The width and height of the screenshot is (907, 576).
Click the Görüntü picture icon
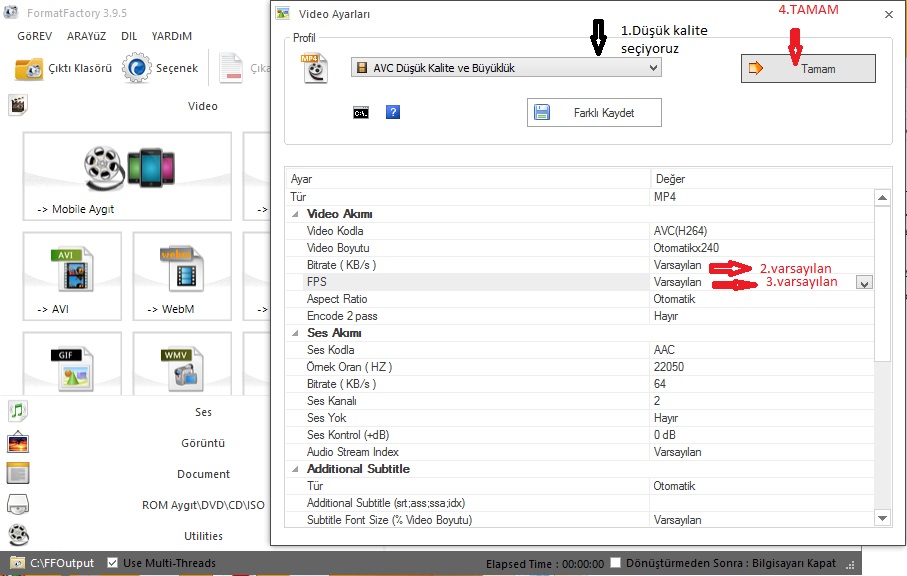point(18,442)
